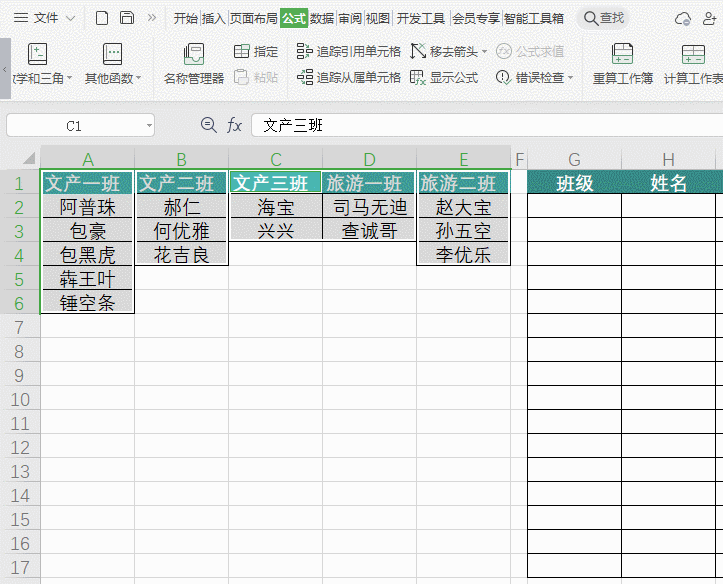Screen dimensions: 723x584
Task: Select cell 旅游一班
Action: [x=369, y=183]
